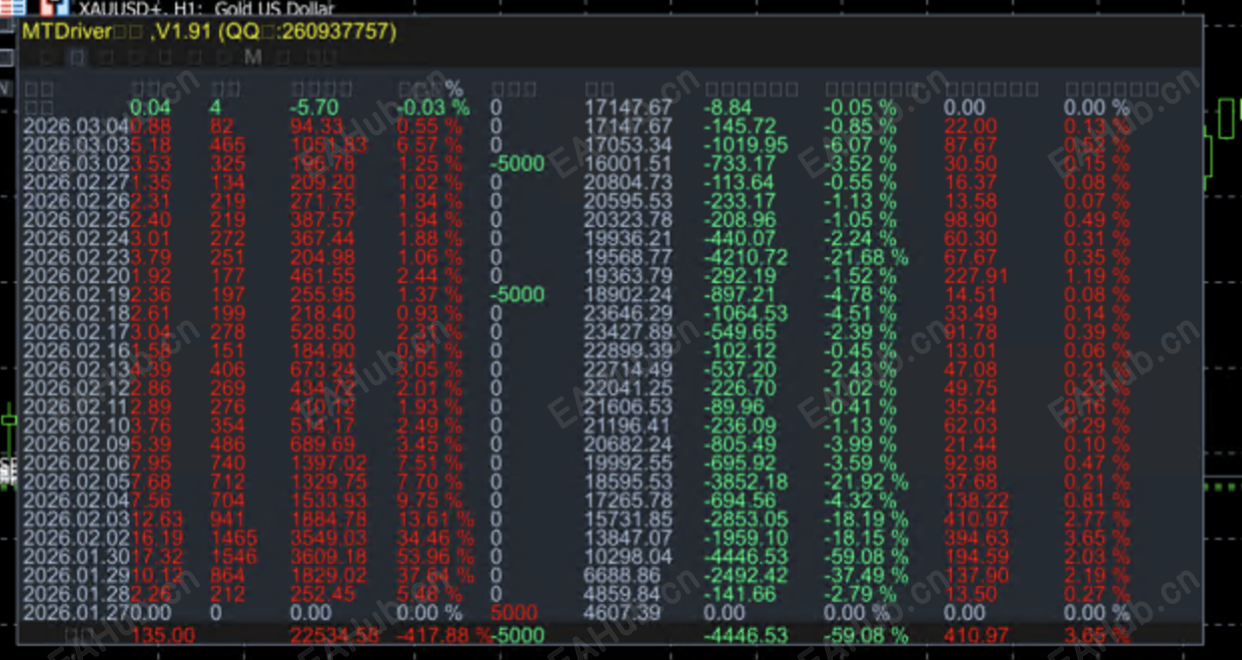The width and height of the screenshot is (1242, 660).
Task: Click total lots 135.00 in summary row
Action: coord(163,635)
